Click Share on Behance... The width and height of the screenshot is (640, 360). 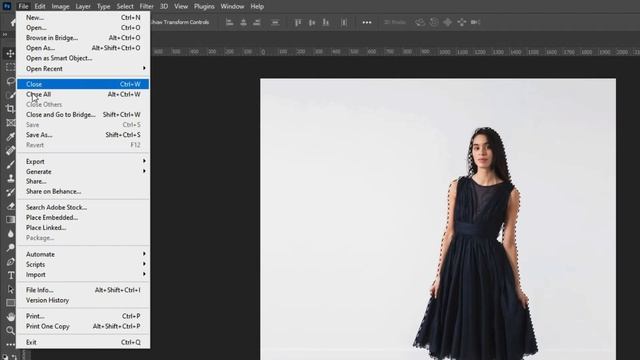83,191
